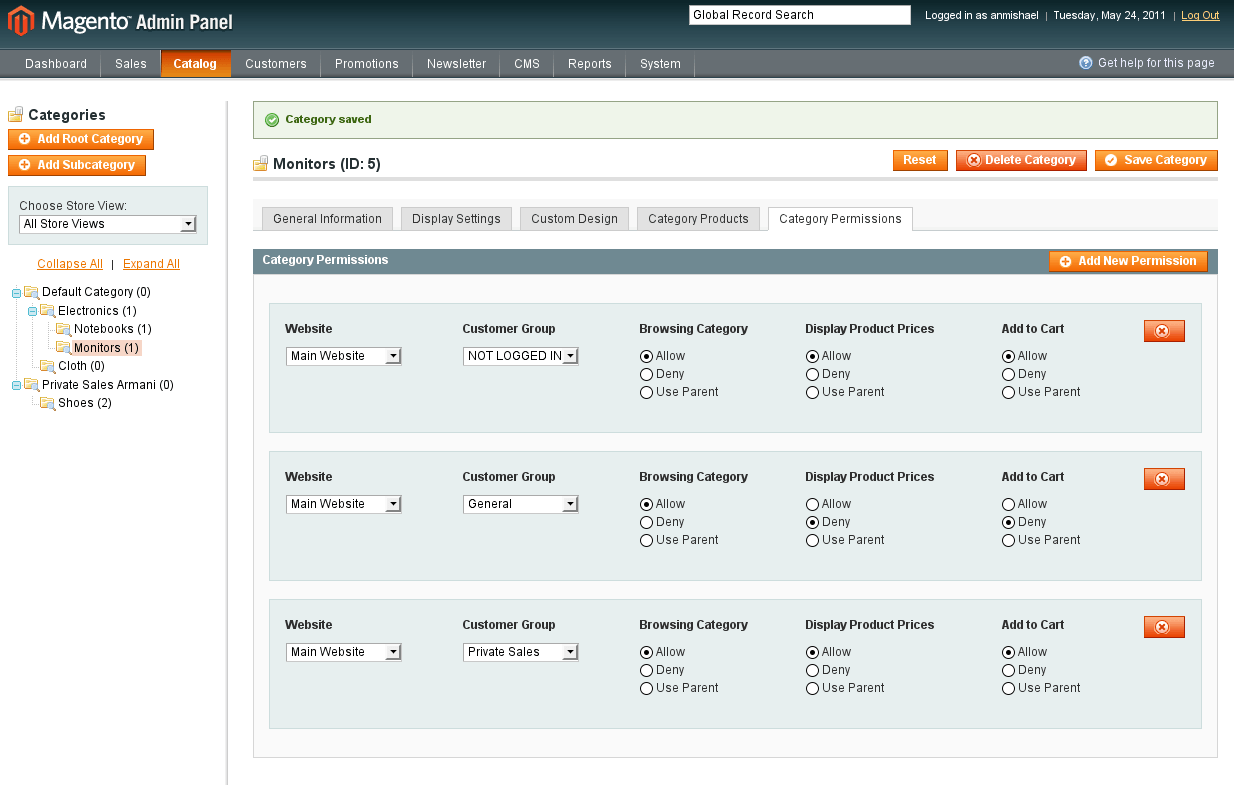The width and height of the screenshot is (1234, 785).
Task: Set NOT LOGGED IN Browsing Category to Deny
Action: coord(646,374)
